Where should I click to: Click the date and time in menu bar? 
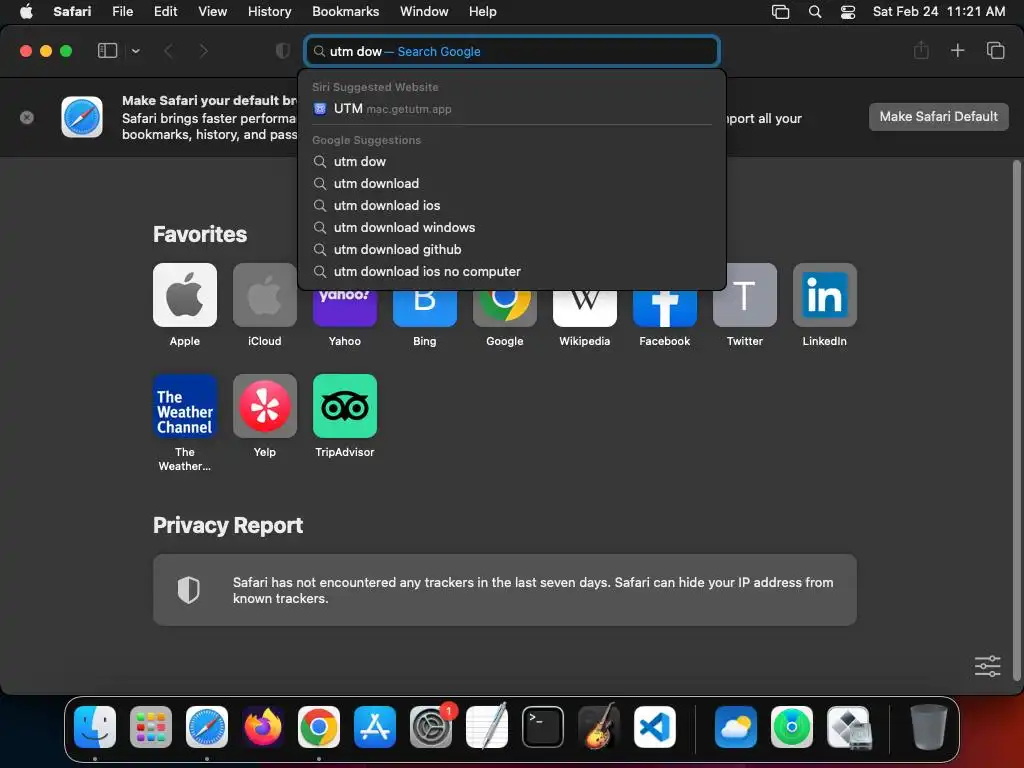(938, 11)
